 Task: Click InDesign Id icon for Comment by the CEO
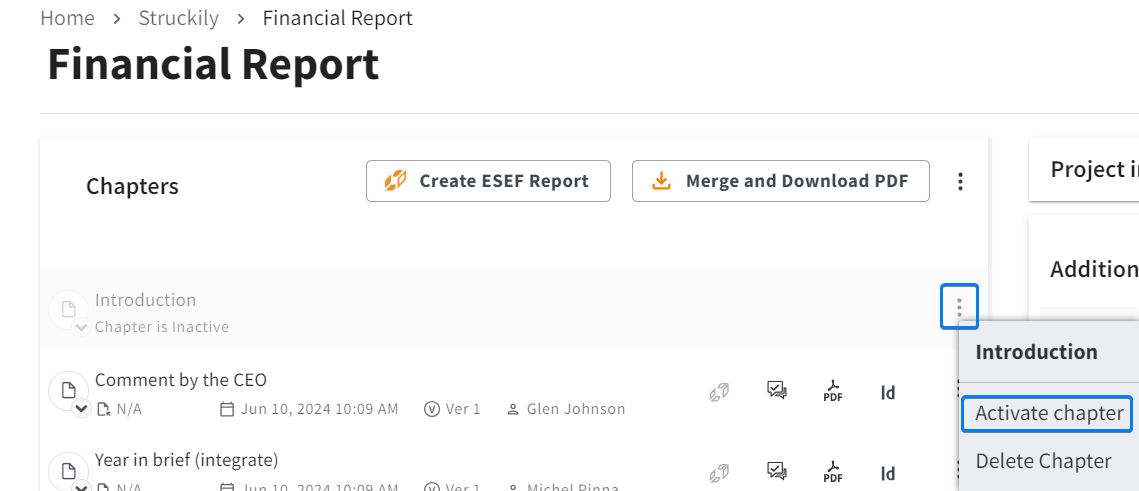click(888, 393)
